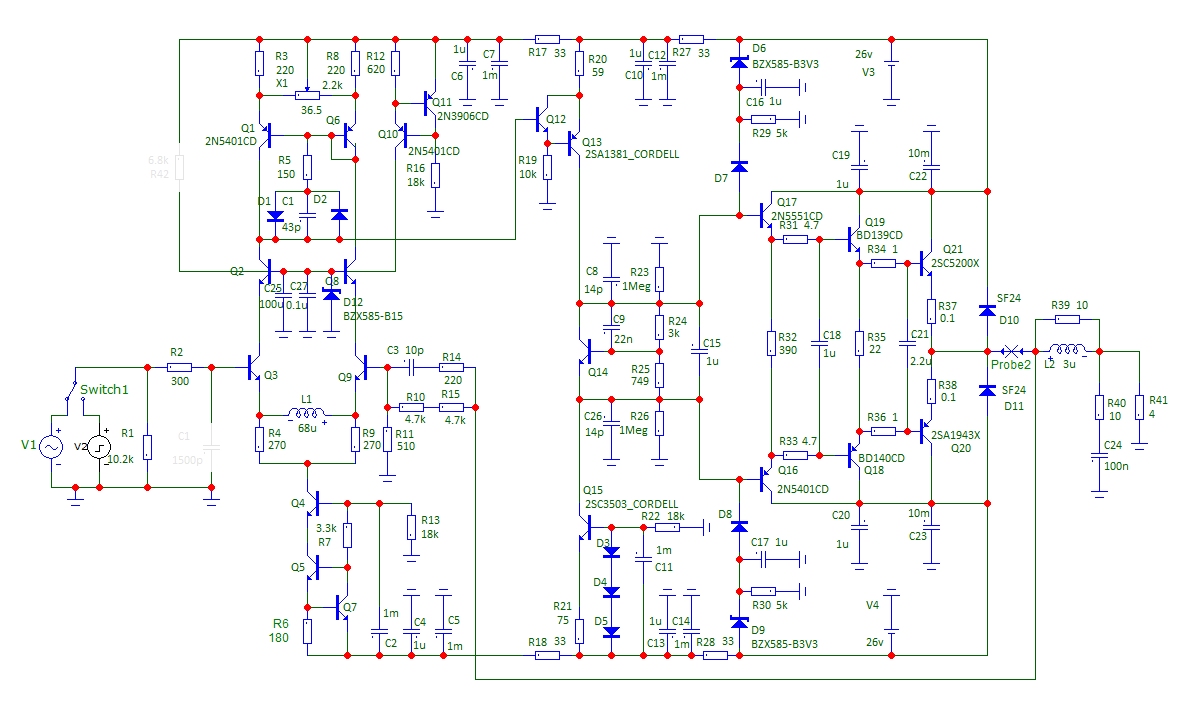This screenshot has height=725, width=1201.
Task: Select inductor L1 68u
Action: [307, 413]
